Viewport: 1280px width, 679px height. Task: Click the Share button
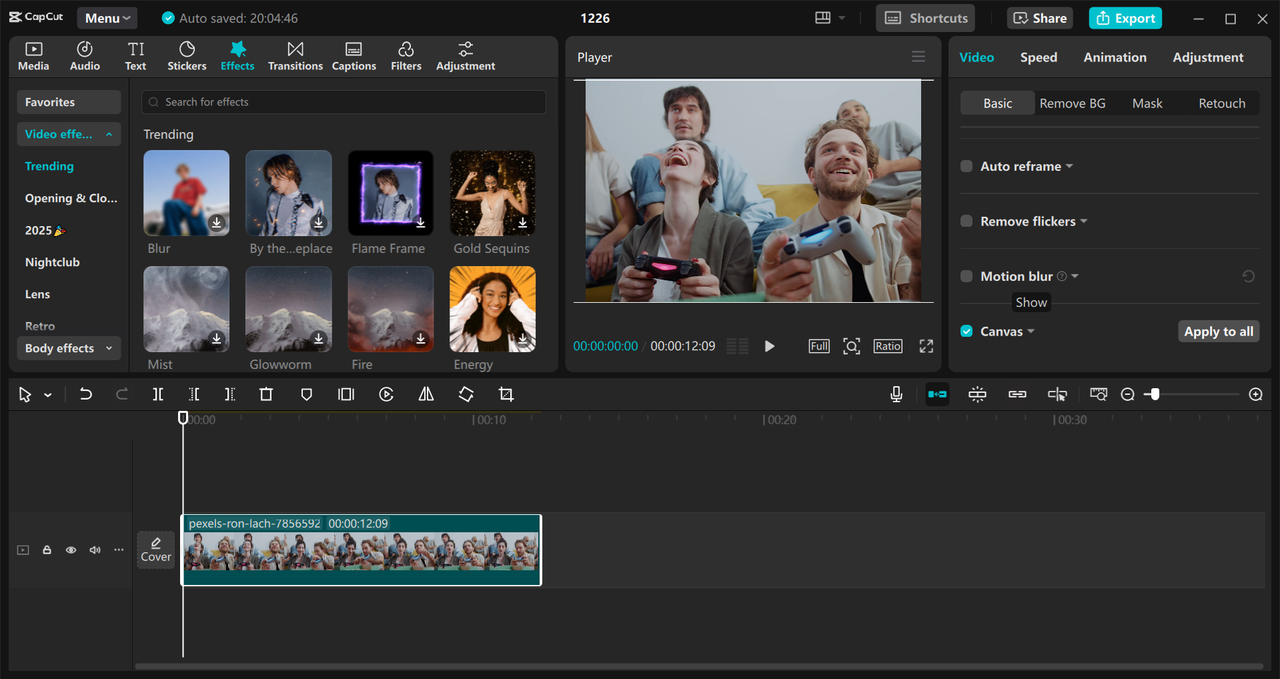pyautogui.click(x=1041, y=18)
